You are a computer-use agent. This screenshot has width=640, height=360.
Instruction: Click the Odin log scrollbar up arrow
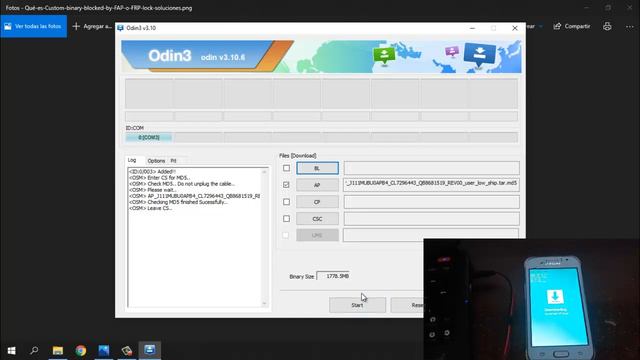264,172
